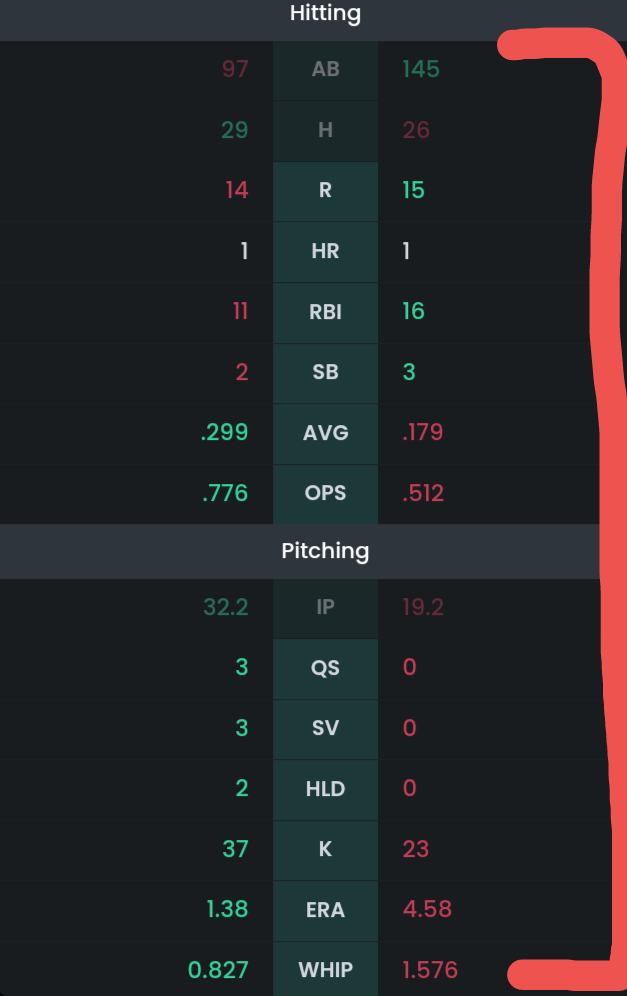Click the AVG category label
The width and height of the screenshot is (627, 996).
tap(325, 433)
